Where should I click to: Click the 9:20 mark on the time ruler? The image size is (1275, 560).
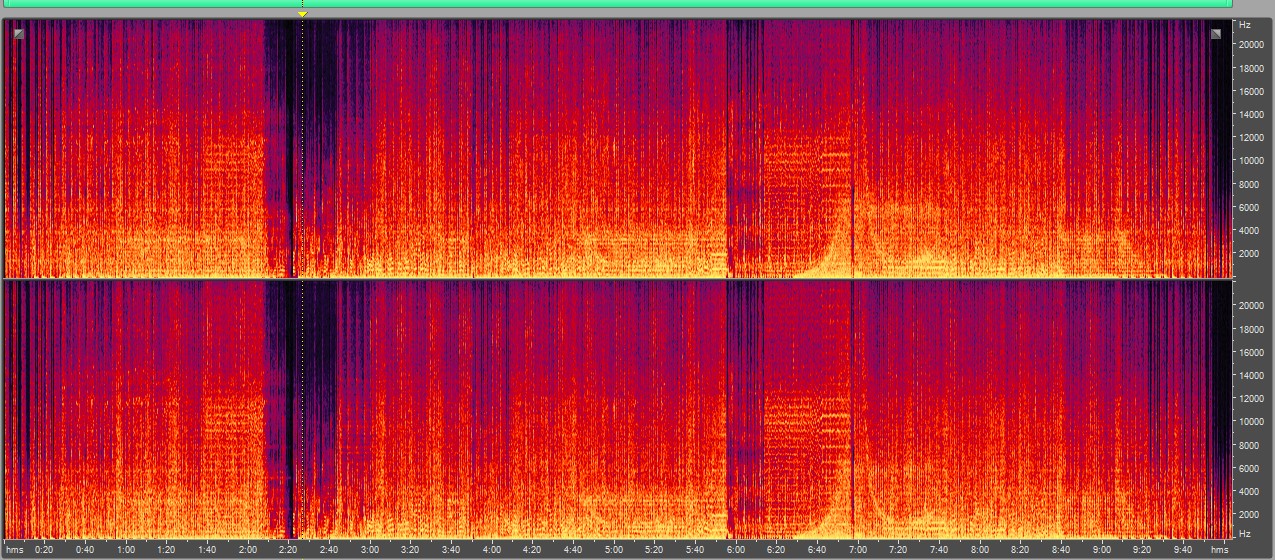point(1142,550)
